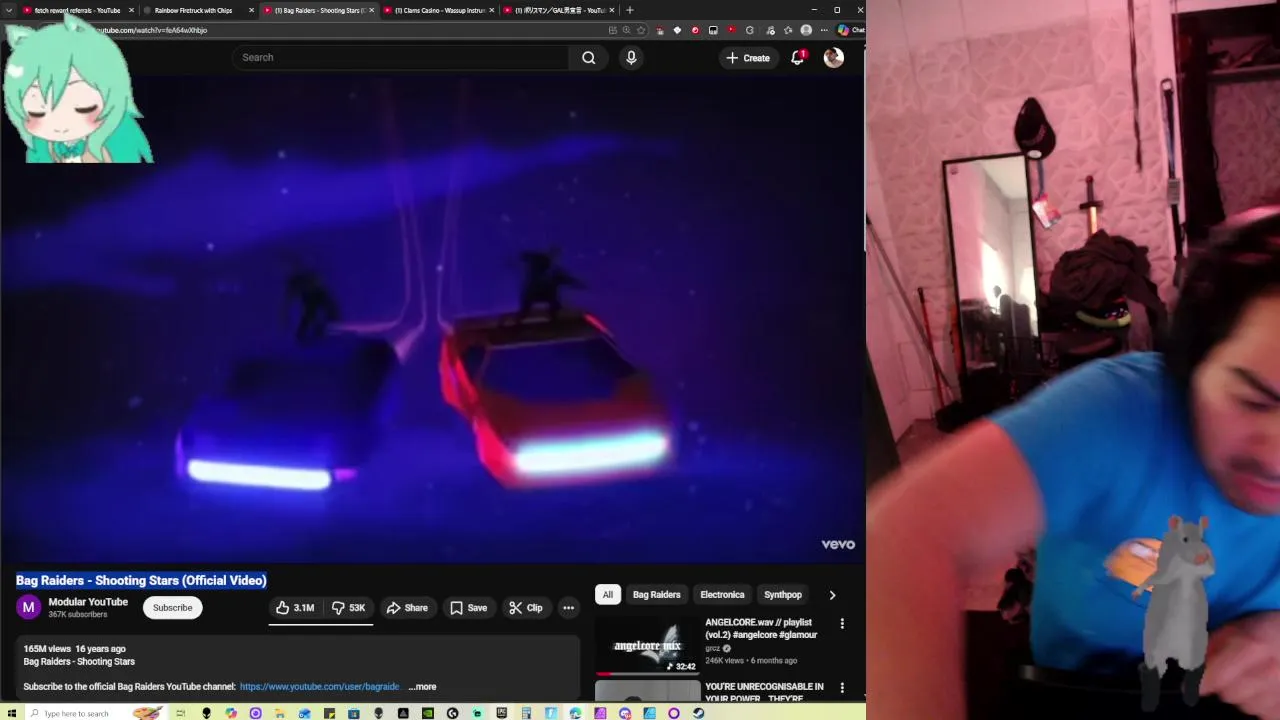Open options for ANGELCORE.wav video
Image resolution: width=1280 pixels, height=720 pixels.
[x=842, y=624]
